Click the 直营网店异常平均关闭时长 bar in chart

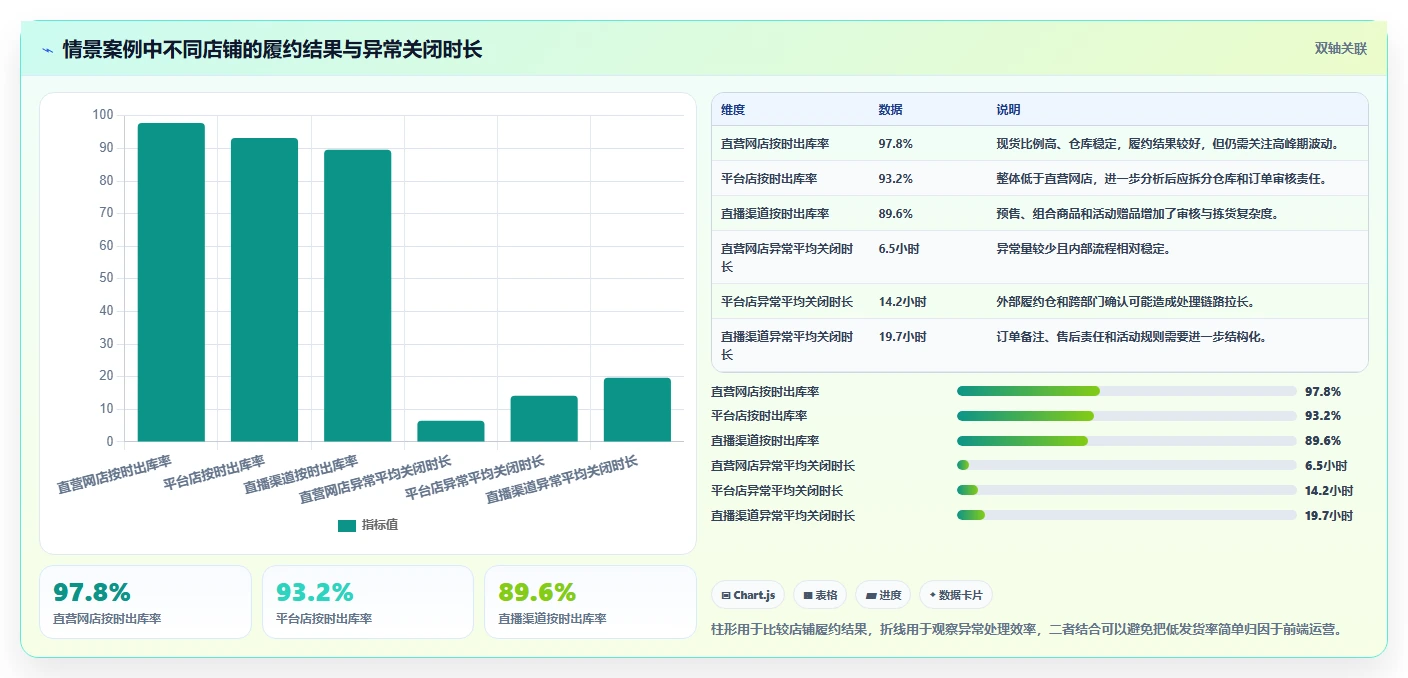tap(451, 431)
